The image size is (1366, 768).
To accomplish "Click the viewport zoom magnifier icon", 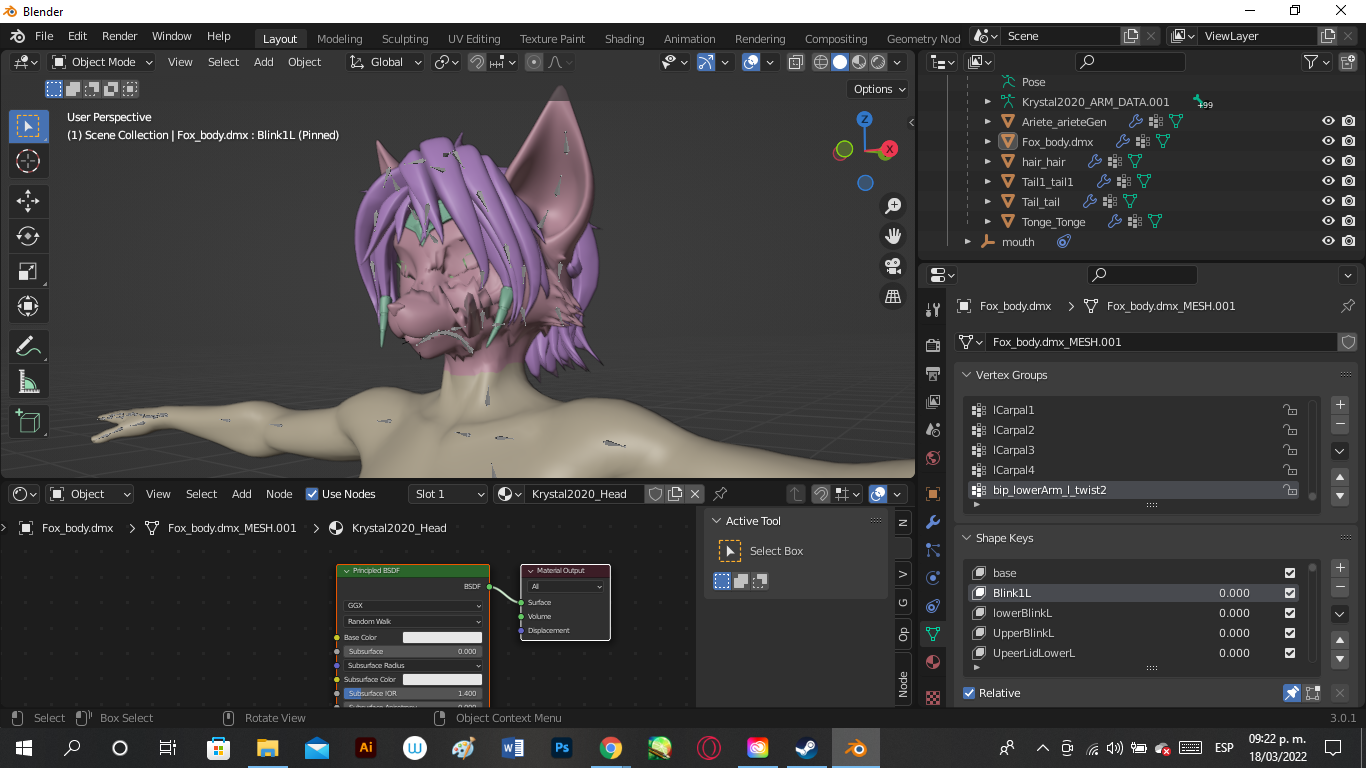I will [x=892, y=206].
